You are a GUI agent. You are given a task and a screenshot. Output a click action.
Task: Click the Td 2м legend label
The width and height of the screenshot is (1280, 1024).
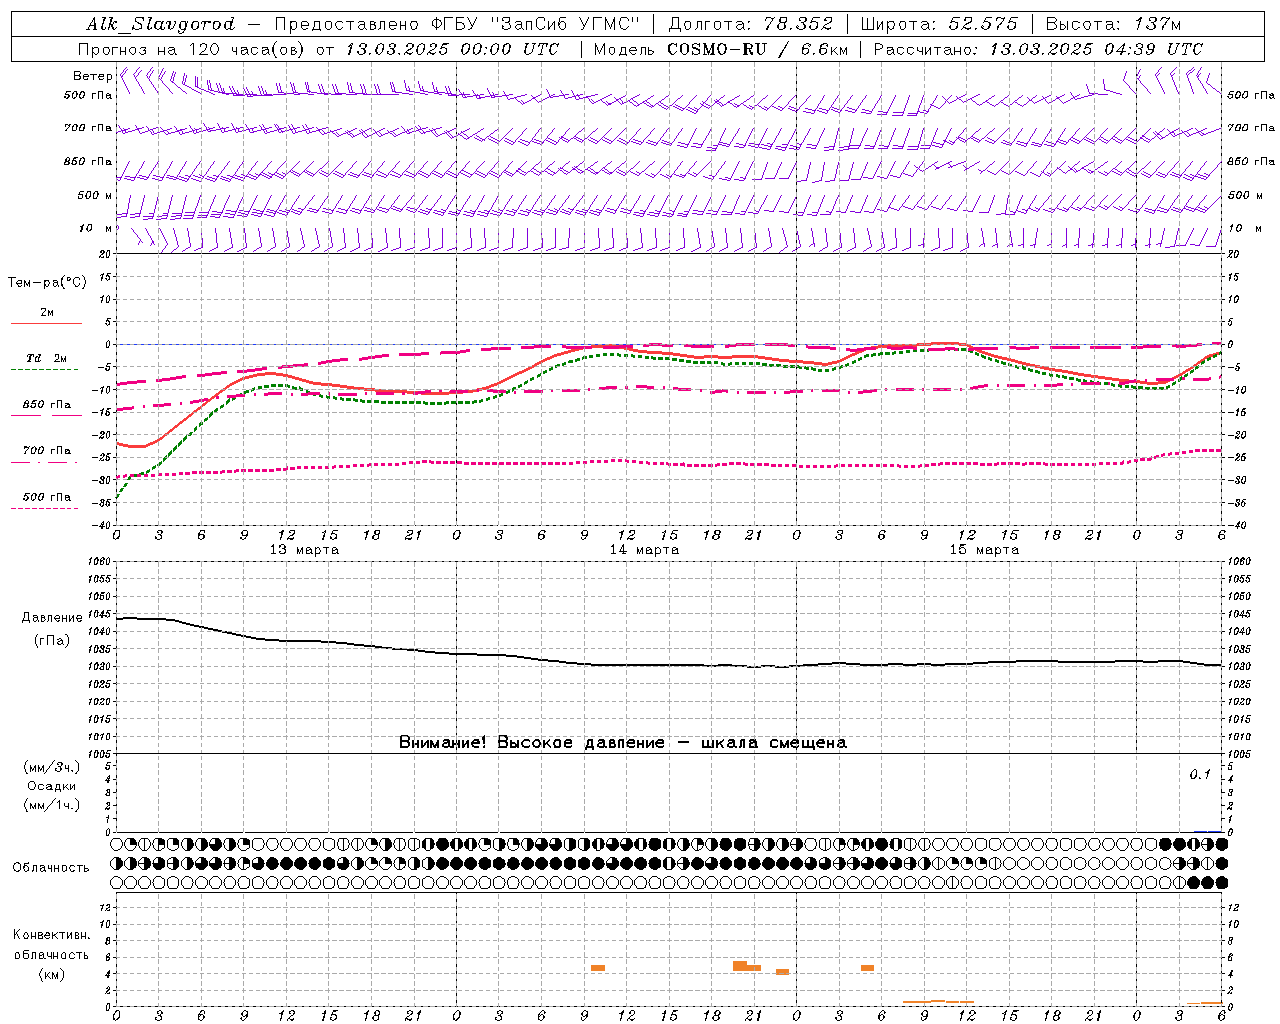click(x=47, y=358)
